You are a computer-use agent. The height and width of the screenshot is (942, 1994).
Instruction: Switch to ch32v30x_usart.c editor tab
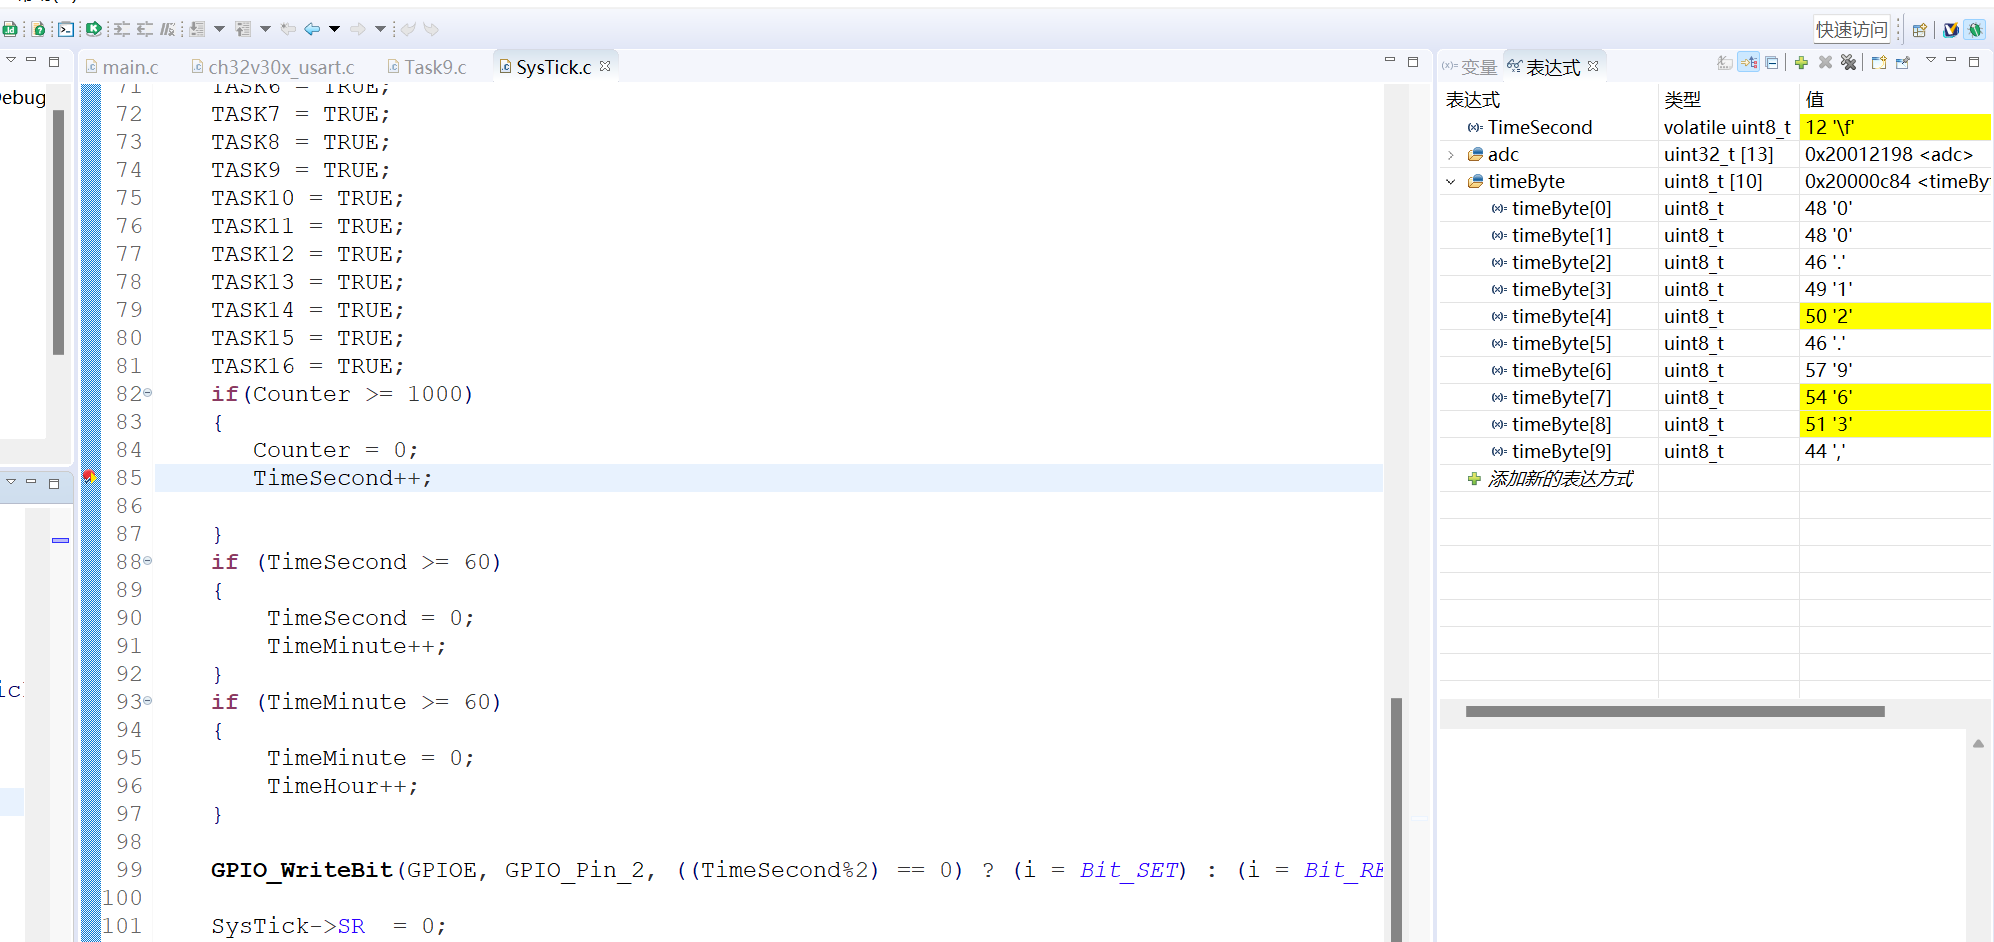(273, 67)
